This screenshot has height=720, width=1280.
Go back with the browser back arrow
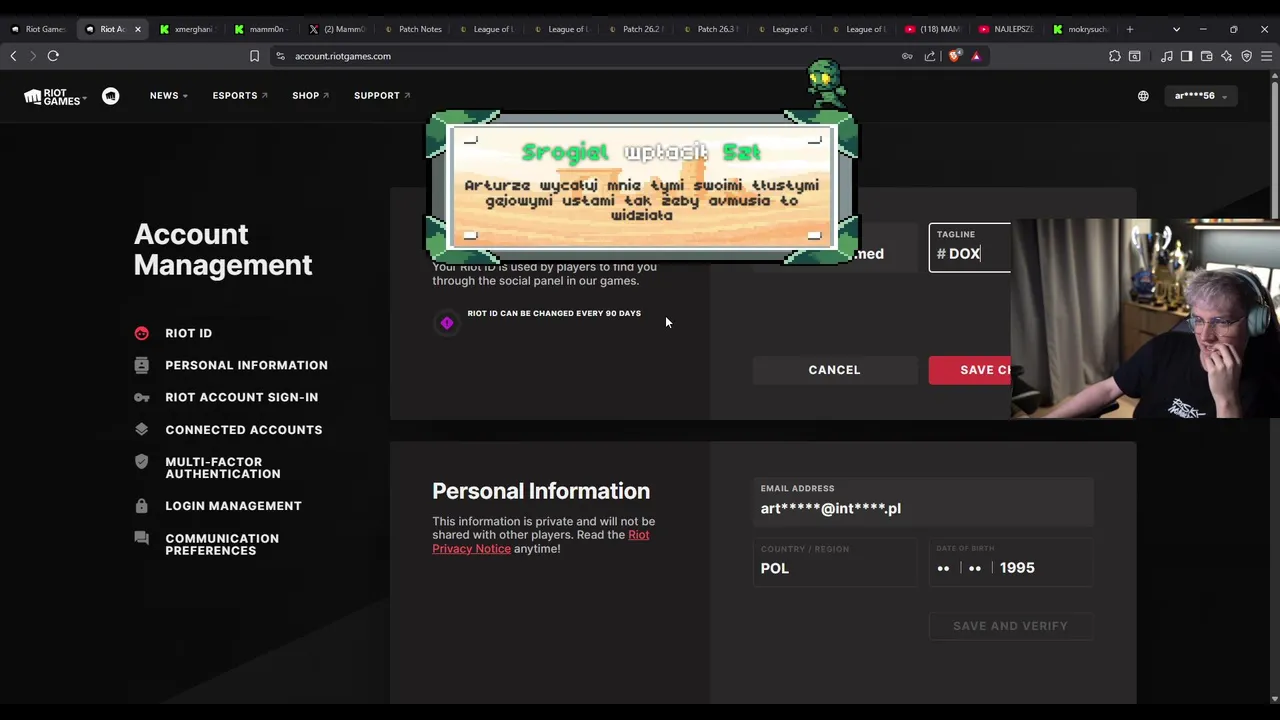[x=14, y=56]
